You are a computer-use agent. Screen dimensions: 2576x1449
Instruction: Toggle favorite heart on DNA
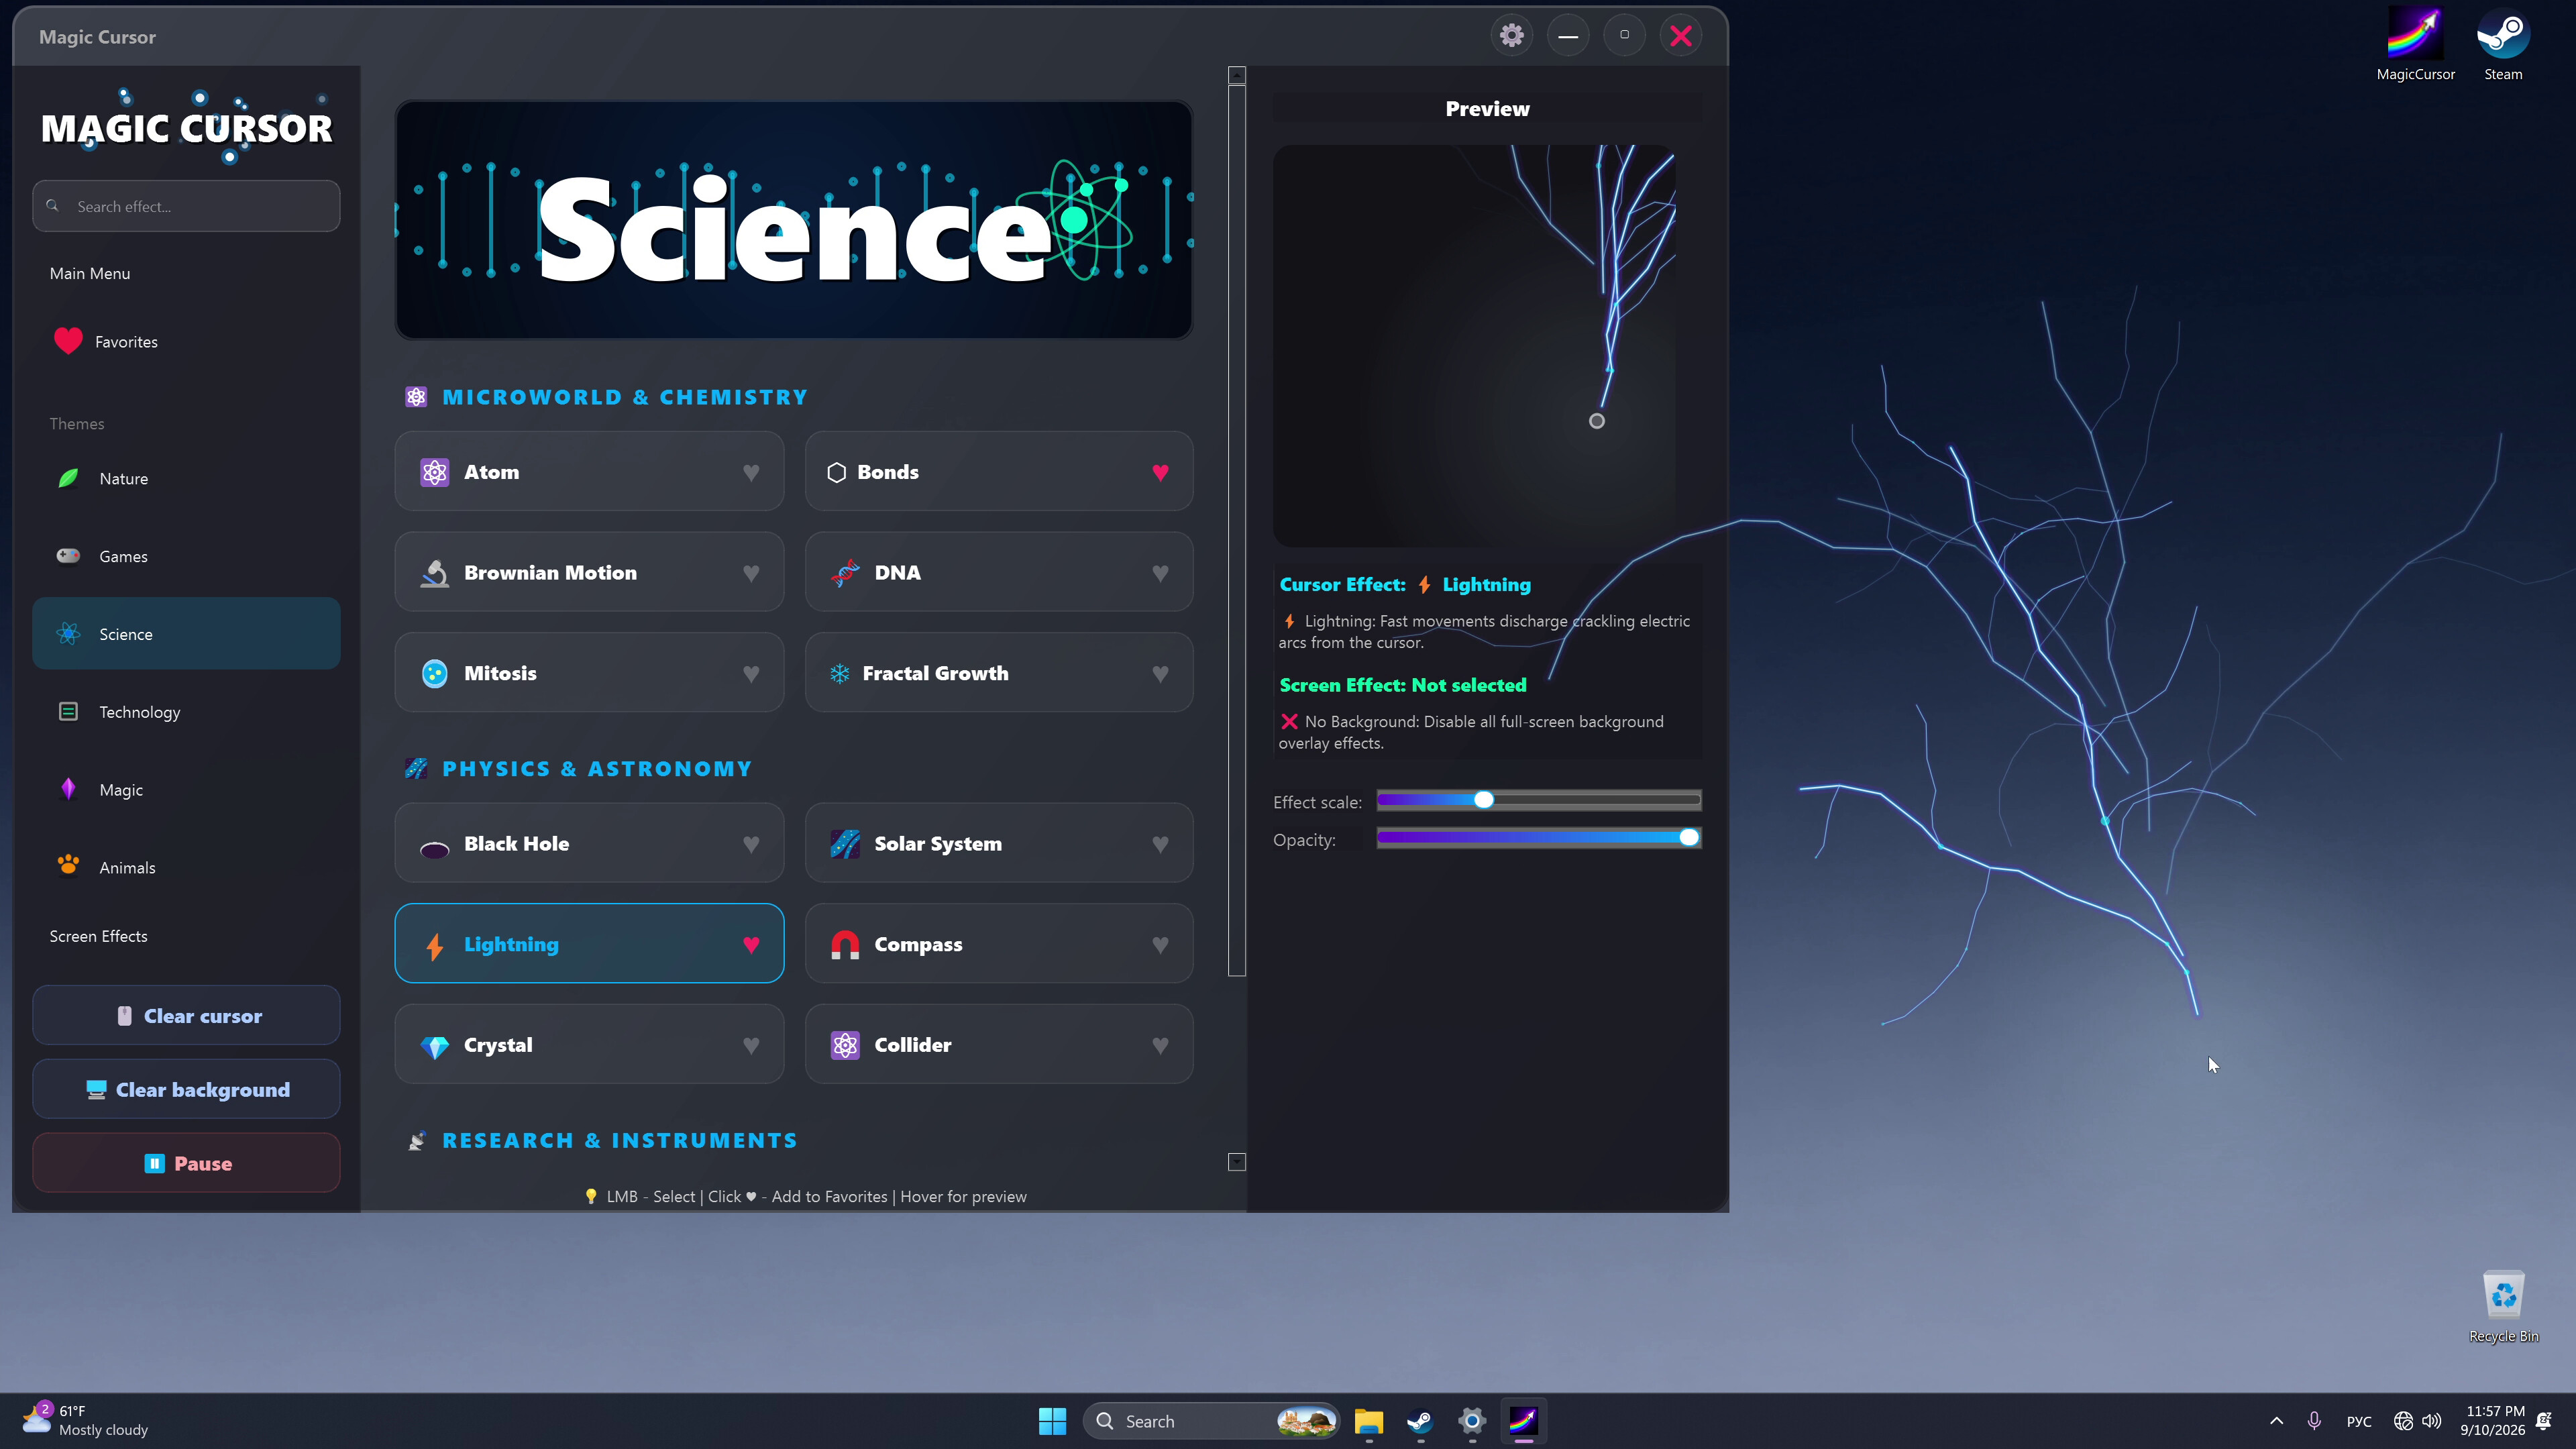(1160, 573)
